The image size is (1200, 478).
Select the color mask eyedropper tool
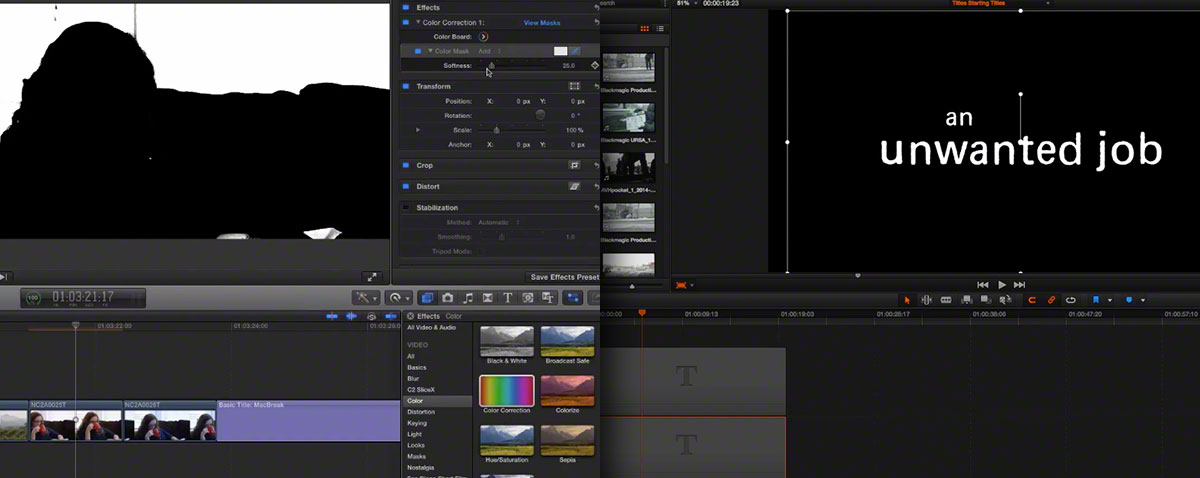pos(575,51)
